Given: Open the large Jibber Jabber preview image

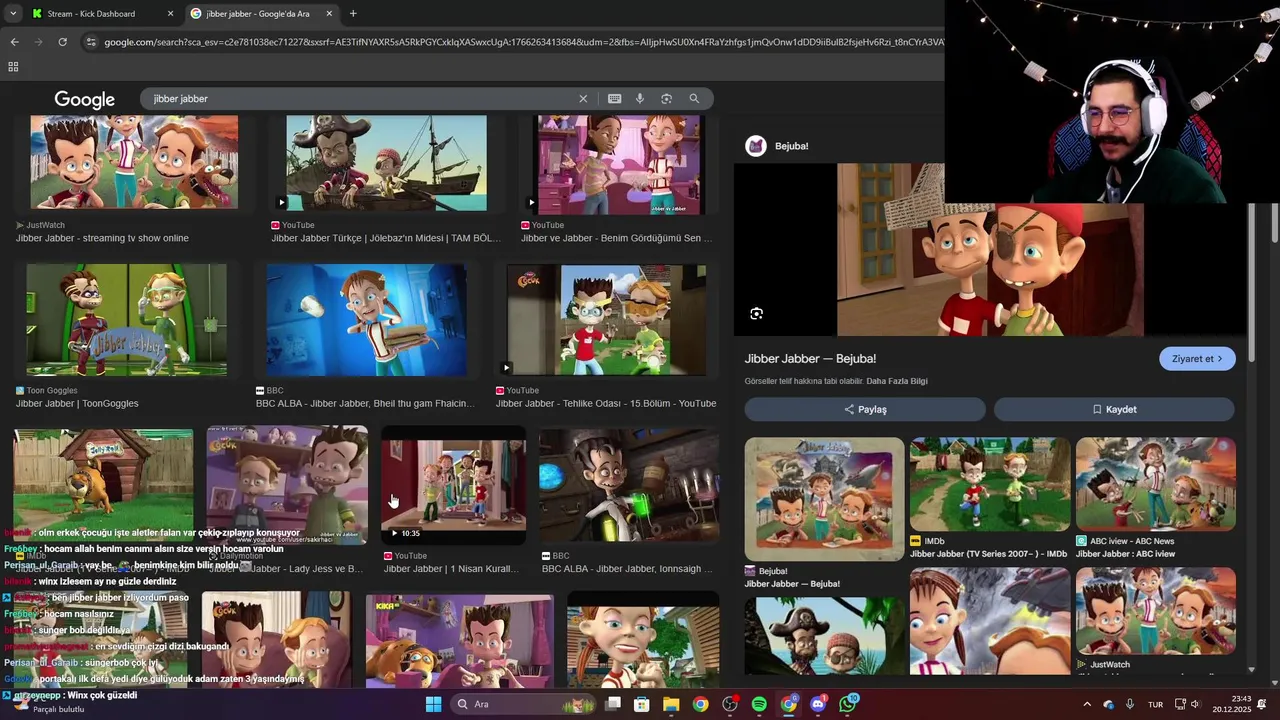Looking at the screenshot, I should pyautogui.click(x=990, y=250).
